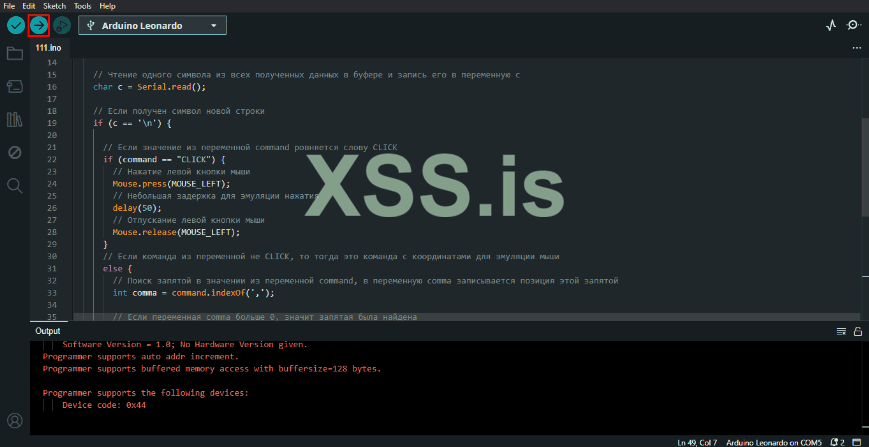Viewport: 869px width, 447px height.
Task: Open the editor tab three-dots menu
Action: [x=857, y=48]
